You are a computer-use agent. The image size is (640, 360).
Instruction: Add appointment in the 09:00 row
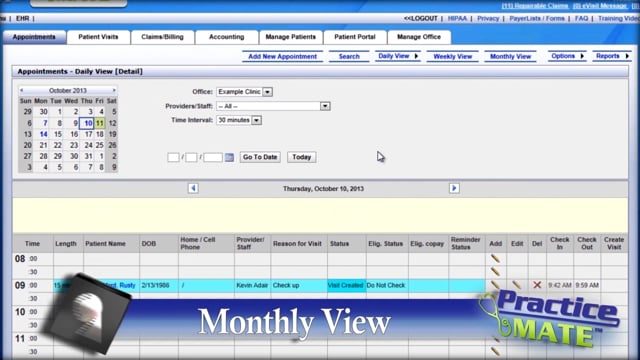(495, 285)
